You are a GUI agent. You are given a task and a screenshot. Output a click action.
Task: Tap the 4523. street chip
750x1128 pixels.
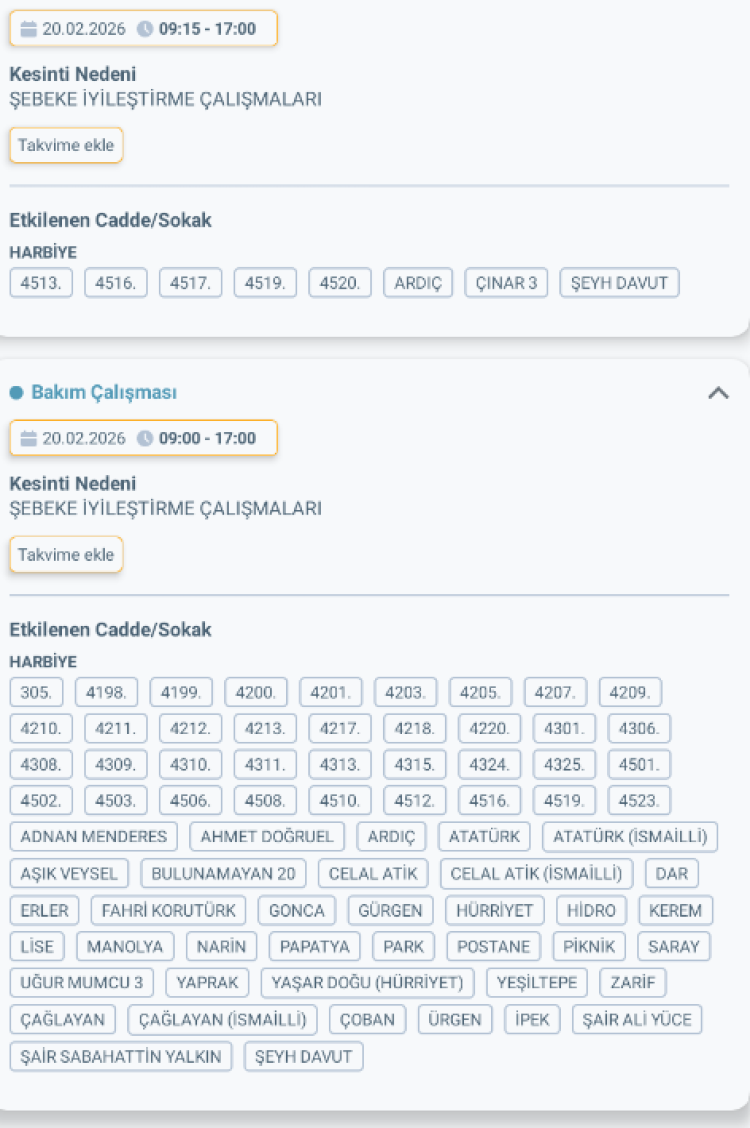pos(640,801)
